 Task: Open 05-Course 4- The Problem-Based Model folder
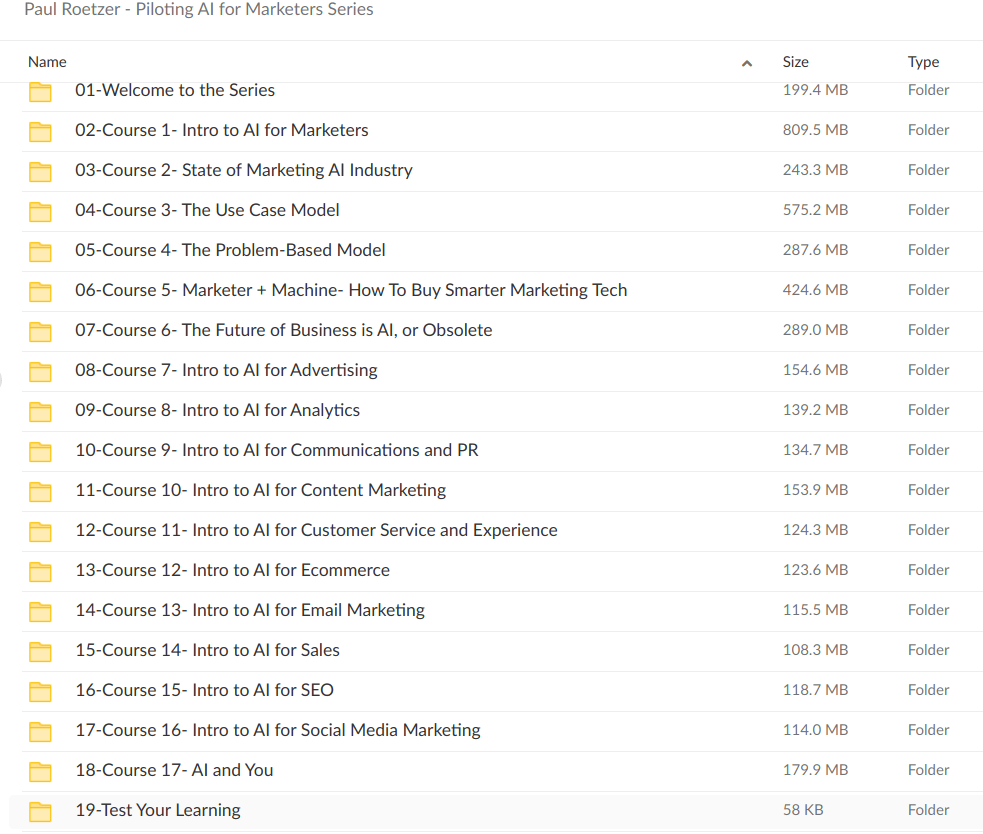pos(230,250)
